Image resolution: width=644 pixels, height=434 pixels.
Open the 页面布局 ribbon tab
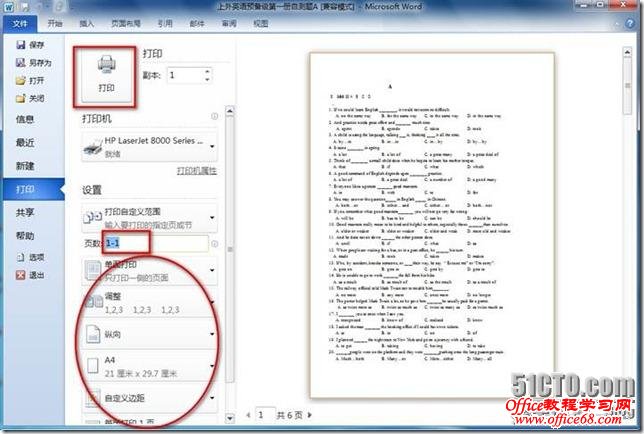click(x=126, y=23)
